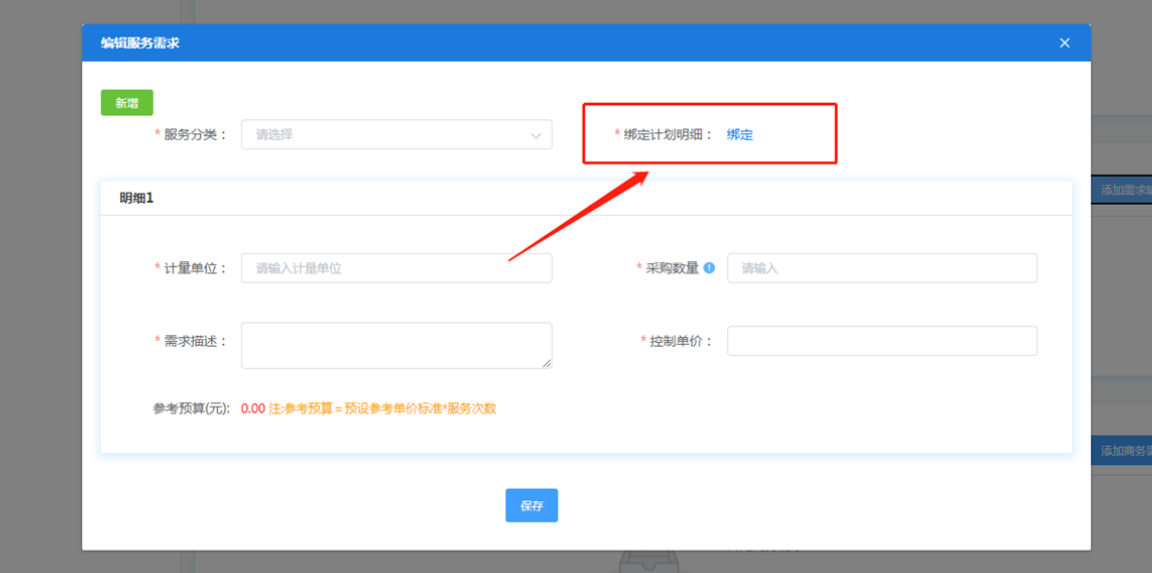The image size is (1152, 573).
Task: Focus the 计量单位 input field
Action: [396, 268]
